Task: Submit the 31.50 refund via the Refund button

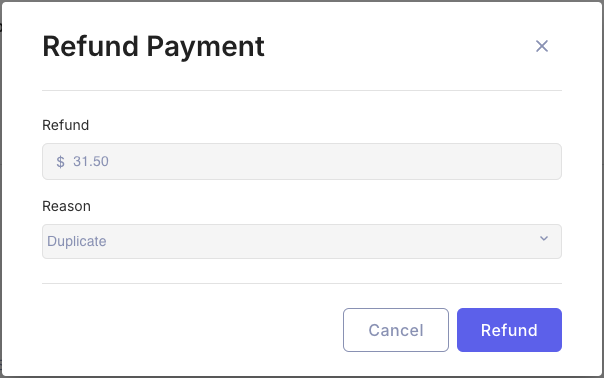Action: pos(509,330)
